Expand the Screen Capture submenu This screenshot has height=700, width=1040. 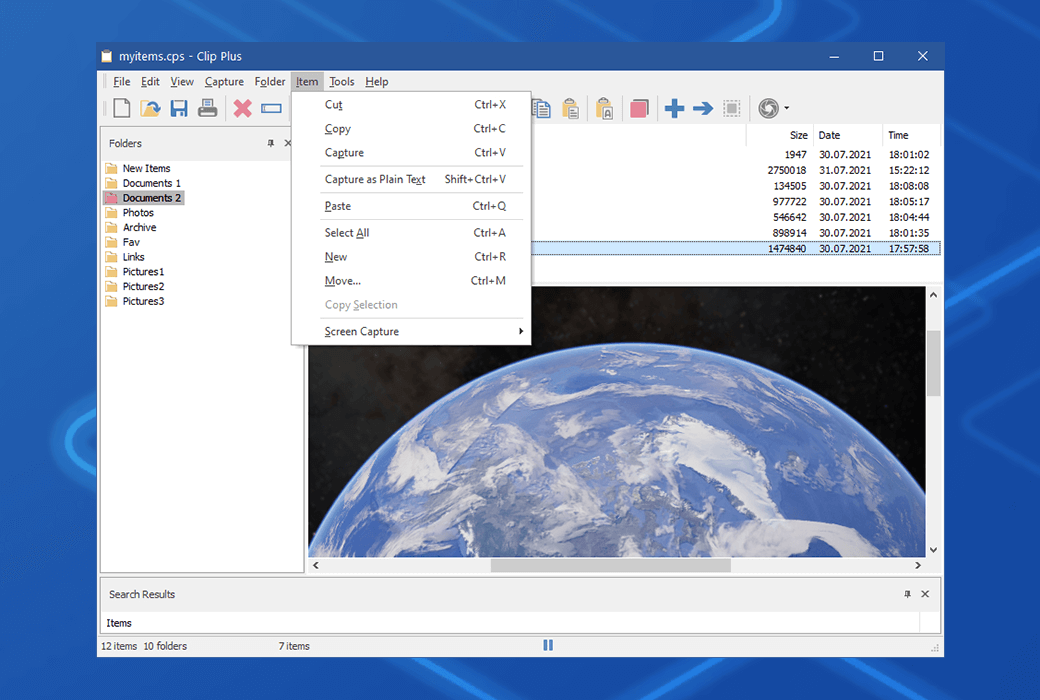click(x=411, y=331)
